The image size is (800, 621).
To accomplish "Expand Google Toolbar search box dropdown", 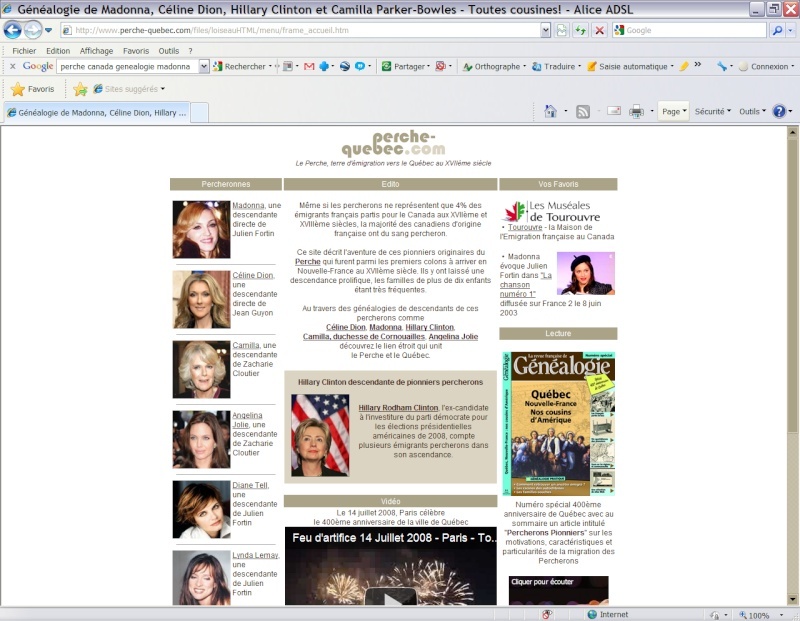I will click(x=204, y=66).
